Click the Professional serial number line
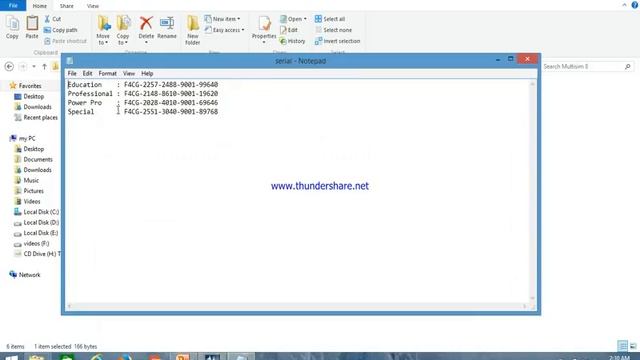This screenshot has width=640, height=360. tap(143, 93)
